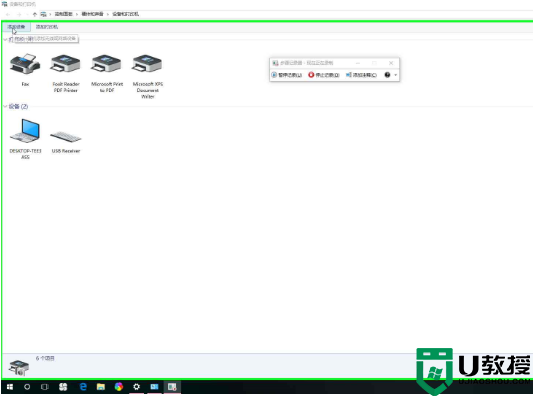Click the up arrow navigation button
This screenshot has width=533, height=397.
click(35, 14)
